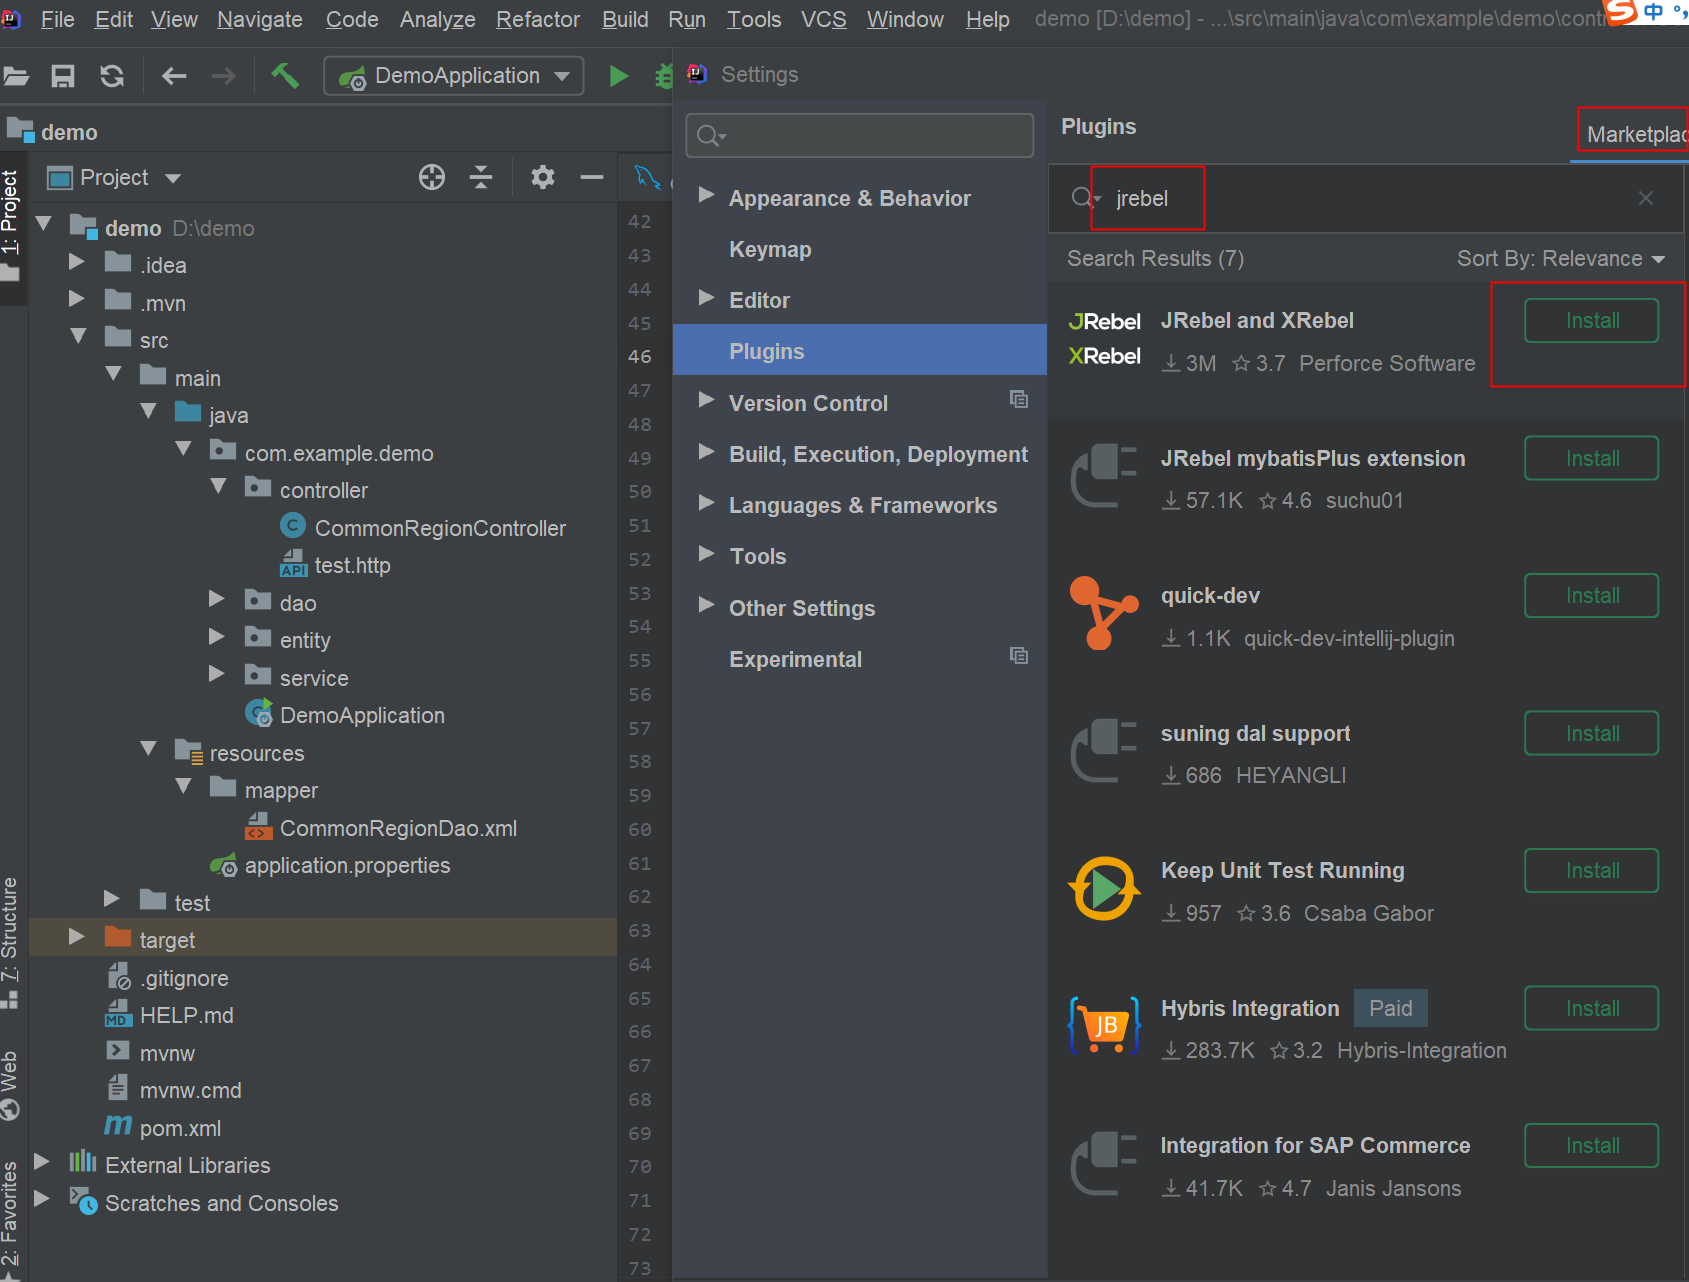The image size is (1689, 1282).
Task: Clear the jrebel plugin search
Action: (1646, 198)
